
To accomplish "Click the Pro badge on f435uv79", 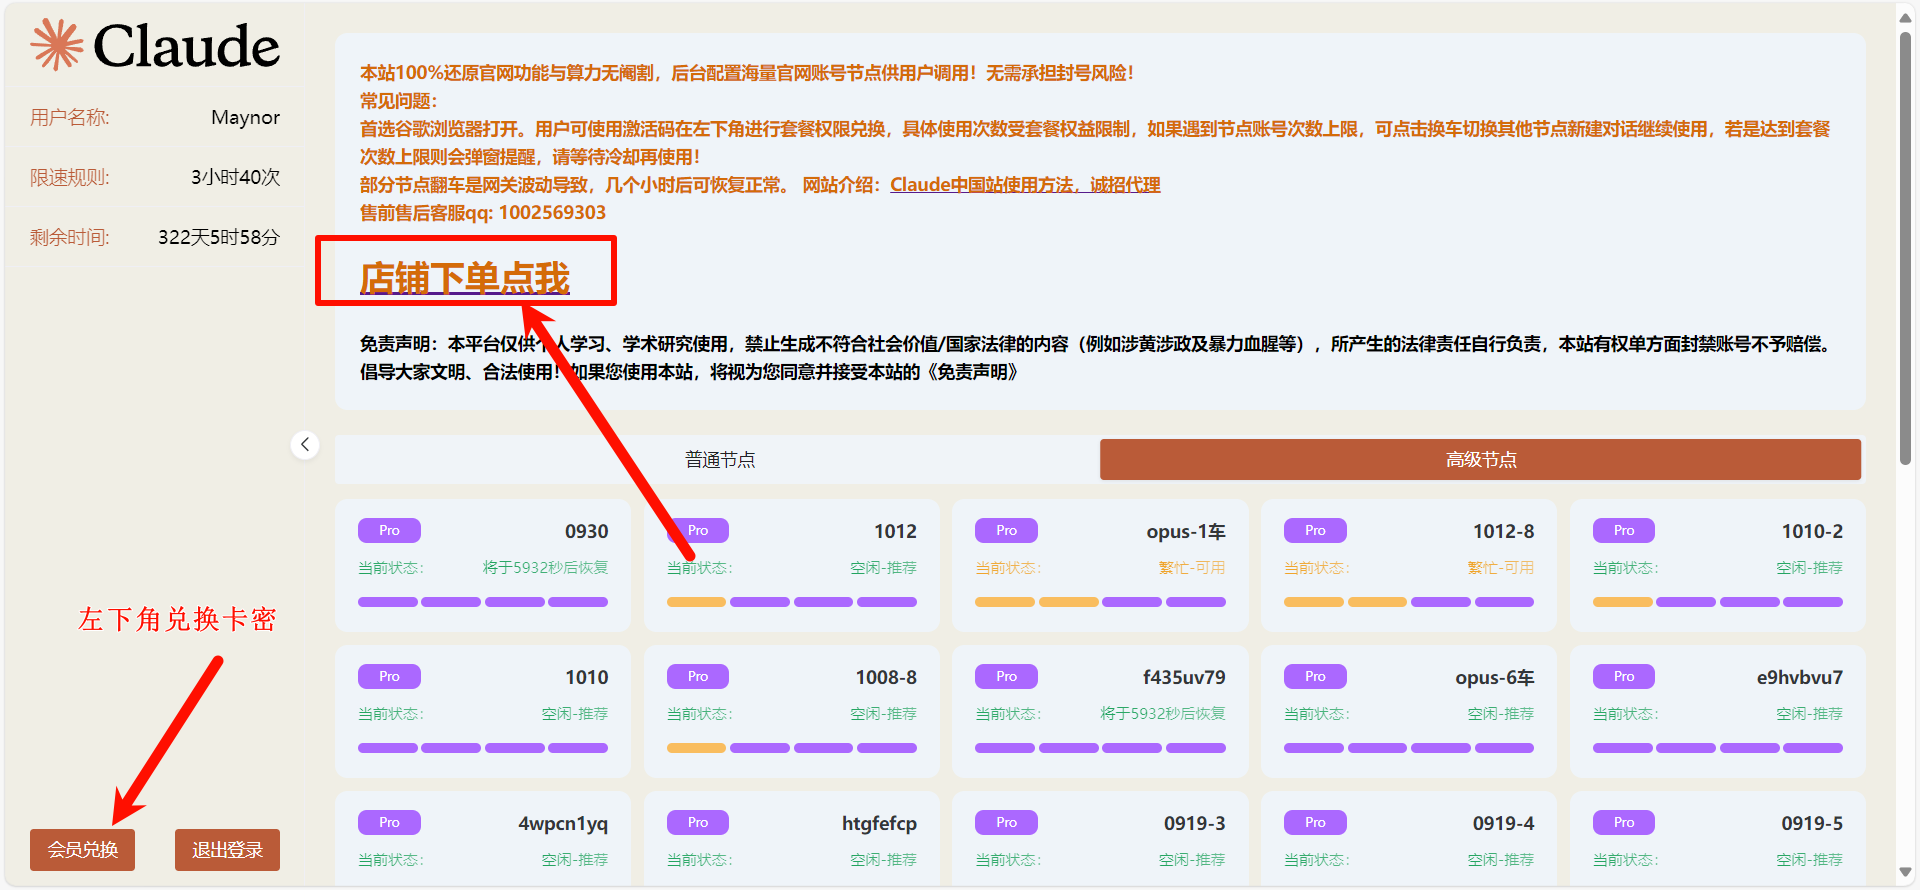I will 1006,676.
